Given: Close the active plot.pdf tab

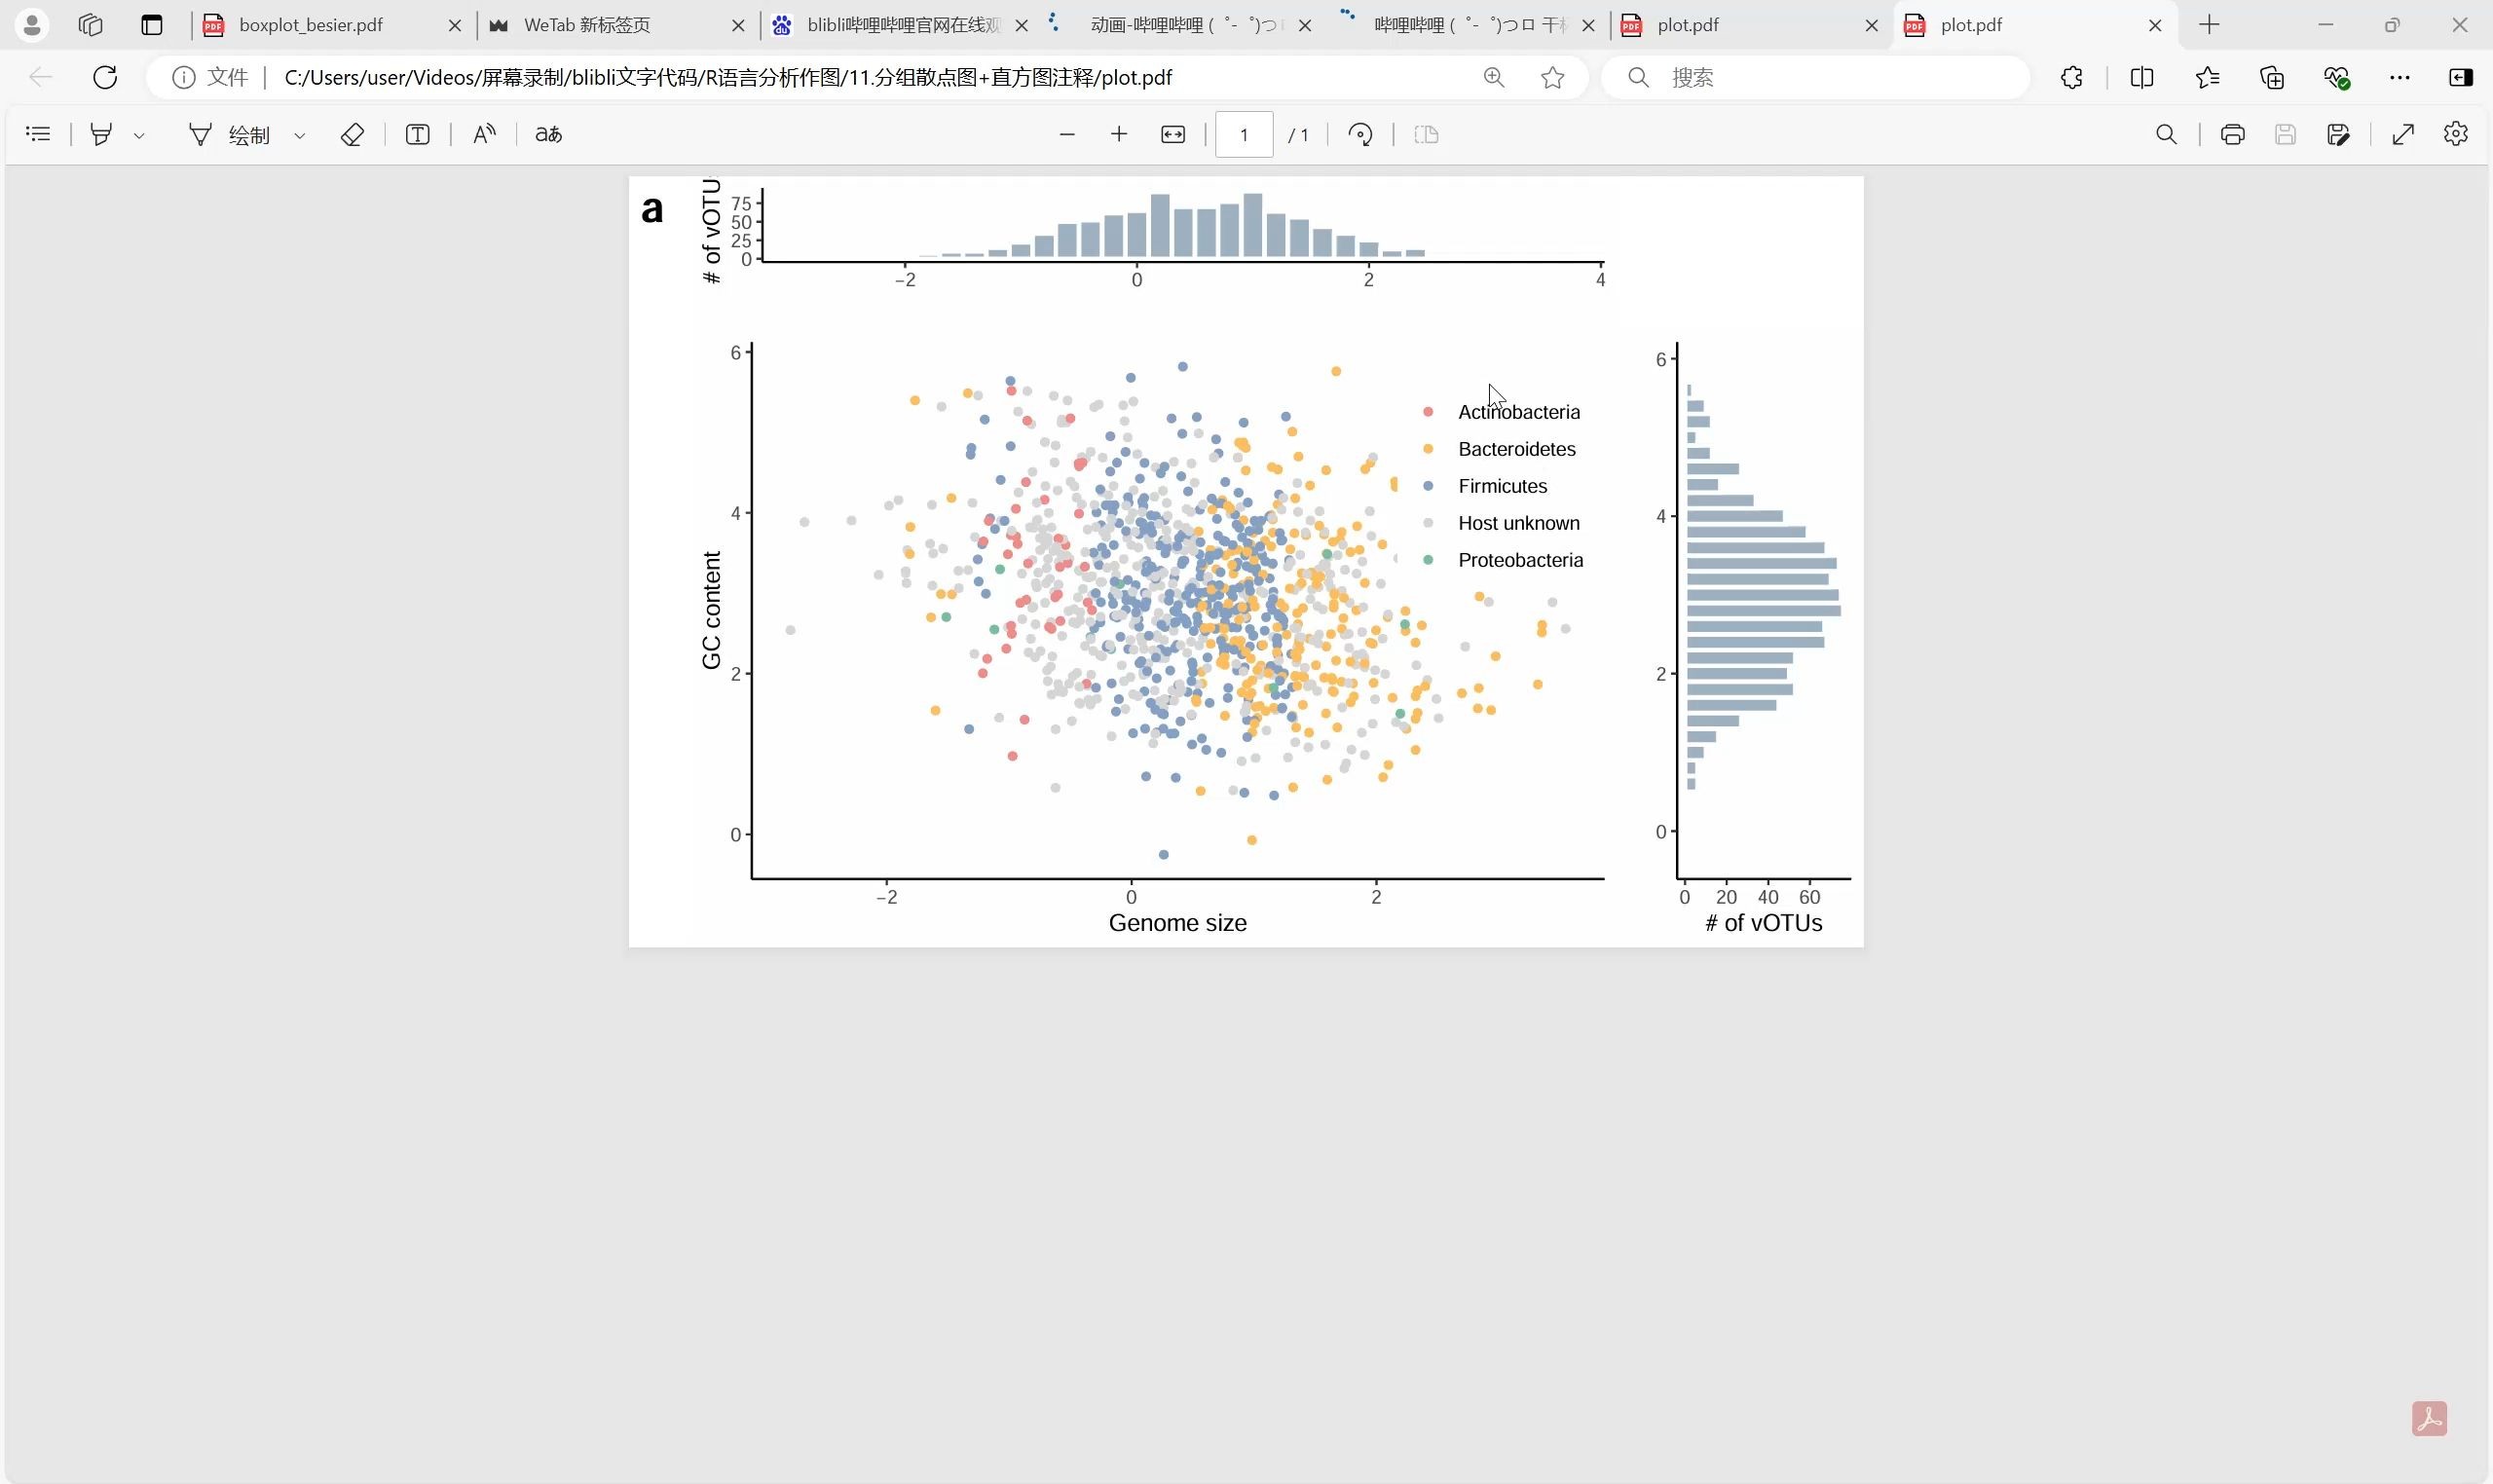Looking at the screenshot, I should pos(2155,26).
